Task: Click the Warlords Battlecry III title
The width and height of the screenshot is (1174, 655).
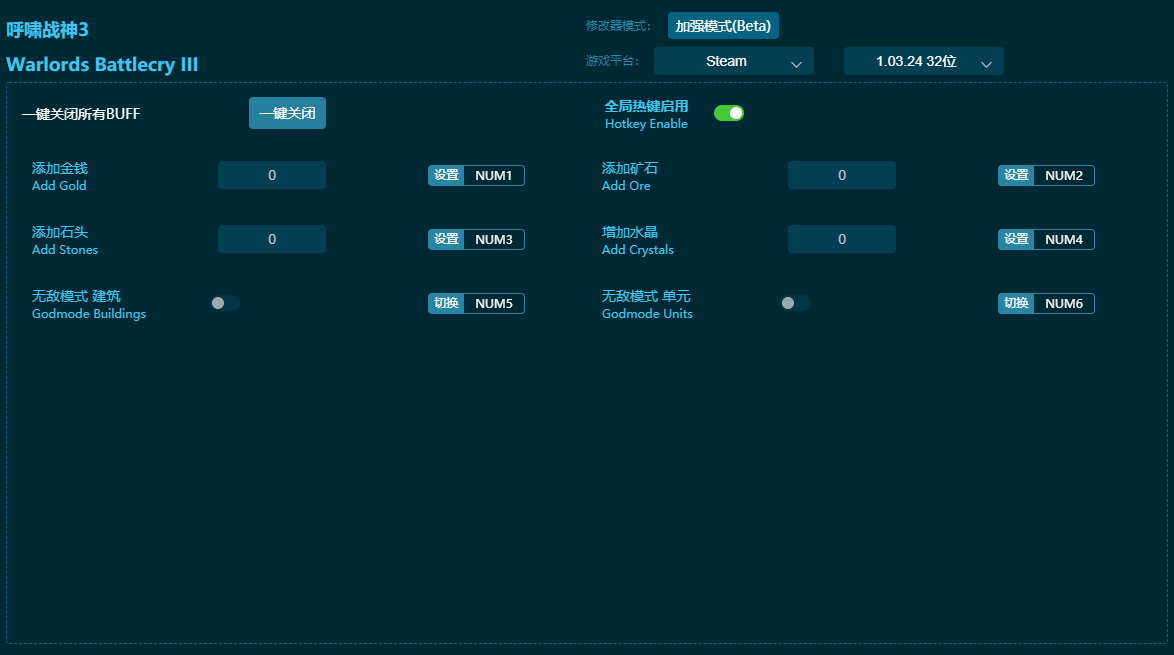Action: coord(102,65)
